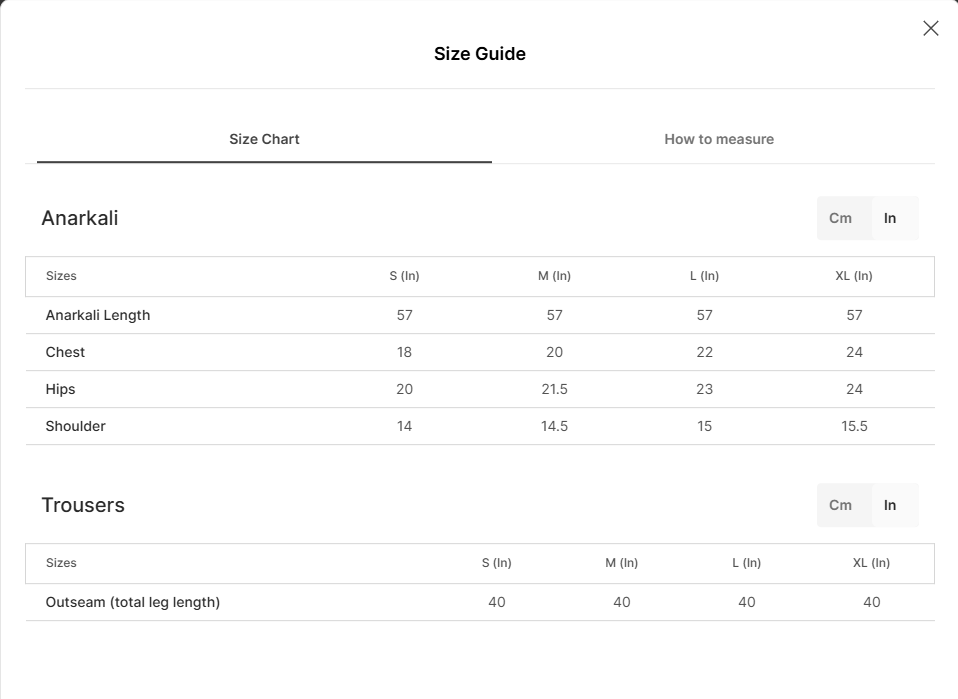This screenshot has width=958, height=699.
Task: Switch to the Size Chart tab
Action: point(264,139)
